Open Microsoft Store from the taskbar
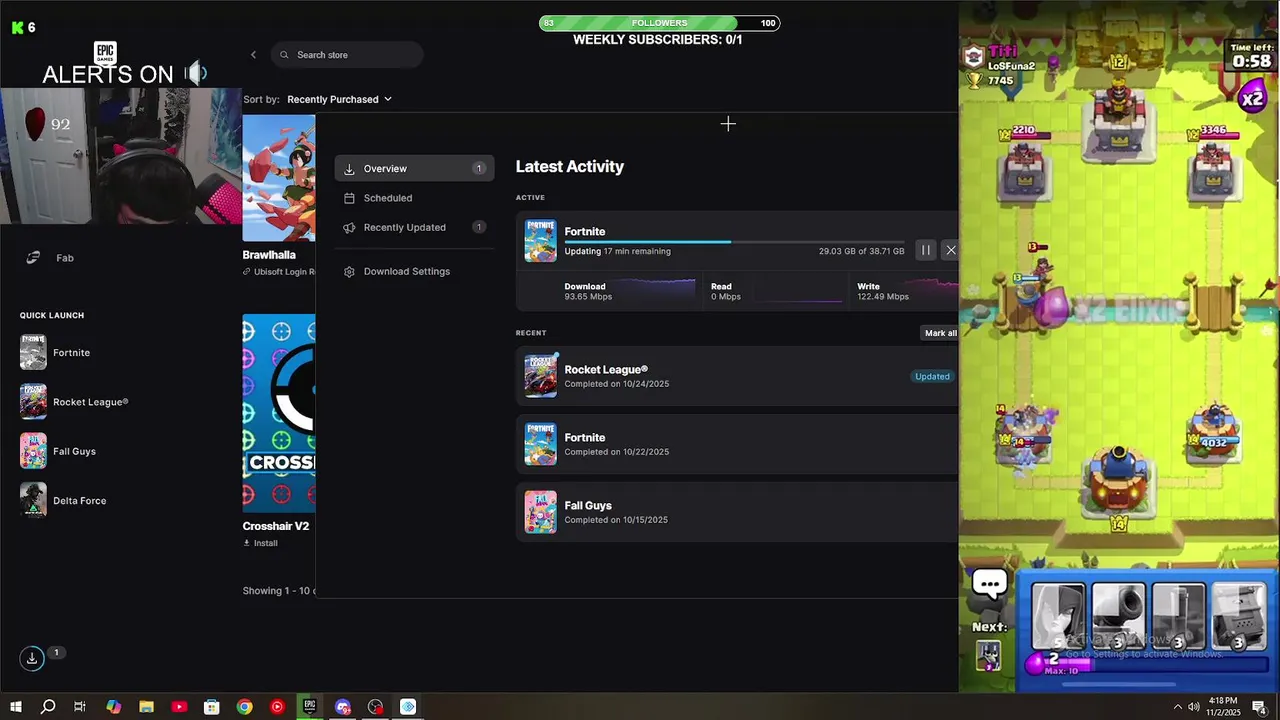This screenshot has height=720, width=1280. (x=212, y=707)
